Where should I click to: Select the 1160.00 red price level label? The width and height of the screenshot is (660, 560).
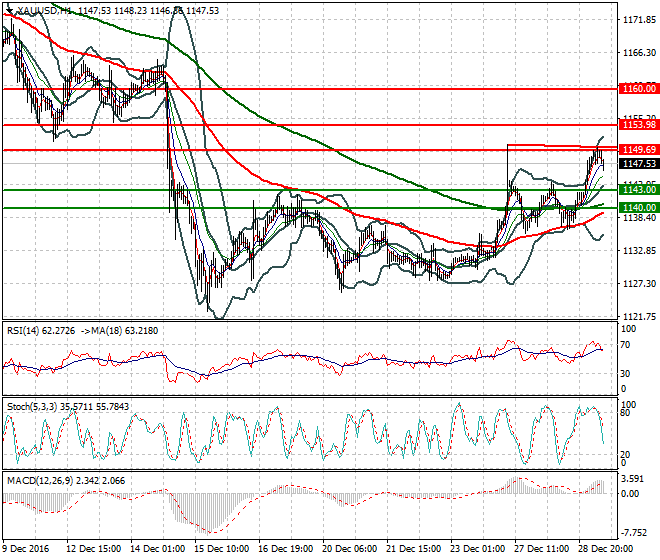point(639,89)
